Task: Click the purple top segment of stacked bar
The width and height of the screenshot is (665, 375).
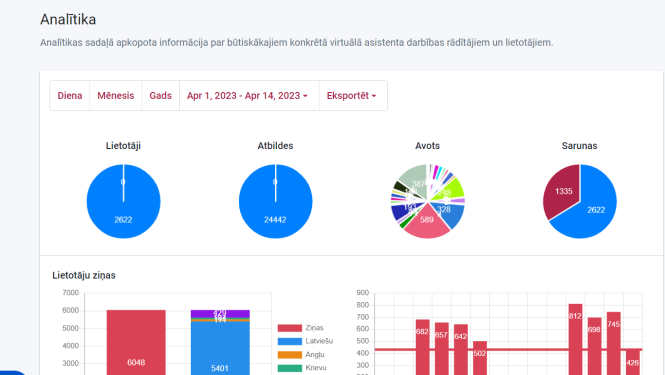Action: click(220, 313)
